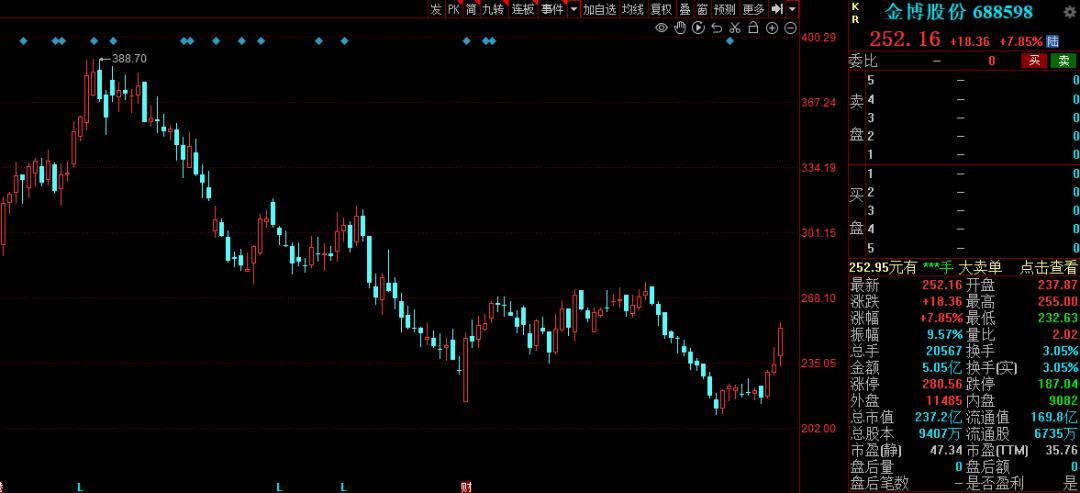Switch to 简 simplified view
This screenshot has height=493, width=1080.
click(470, 9)
